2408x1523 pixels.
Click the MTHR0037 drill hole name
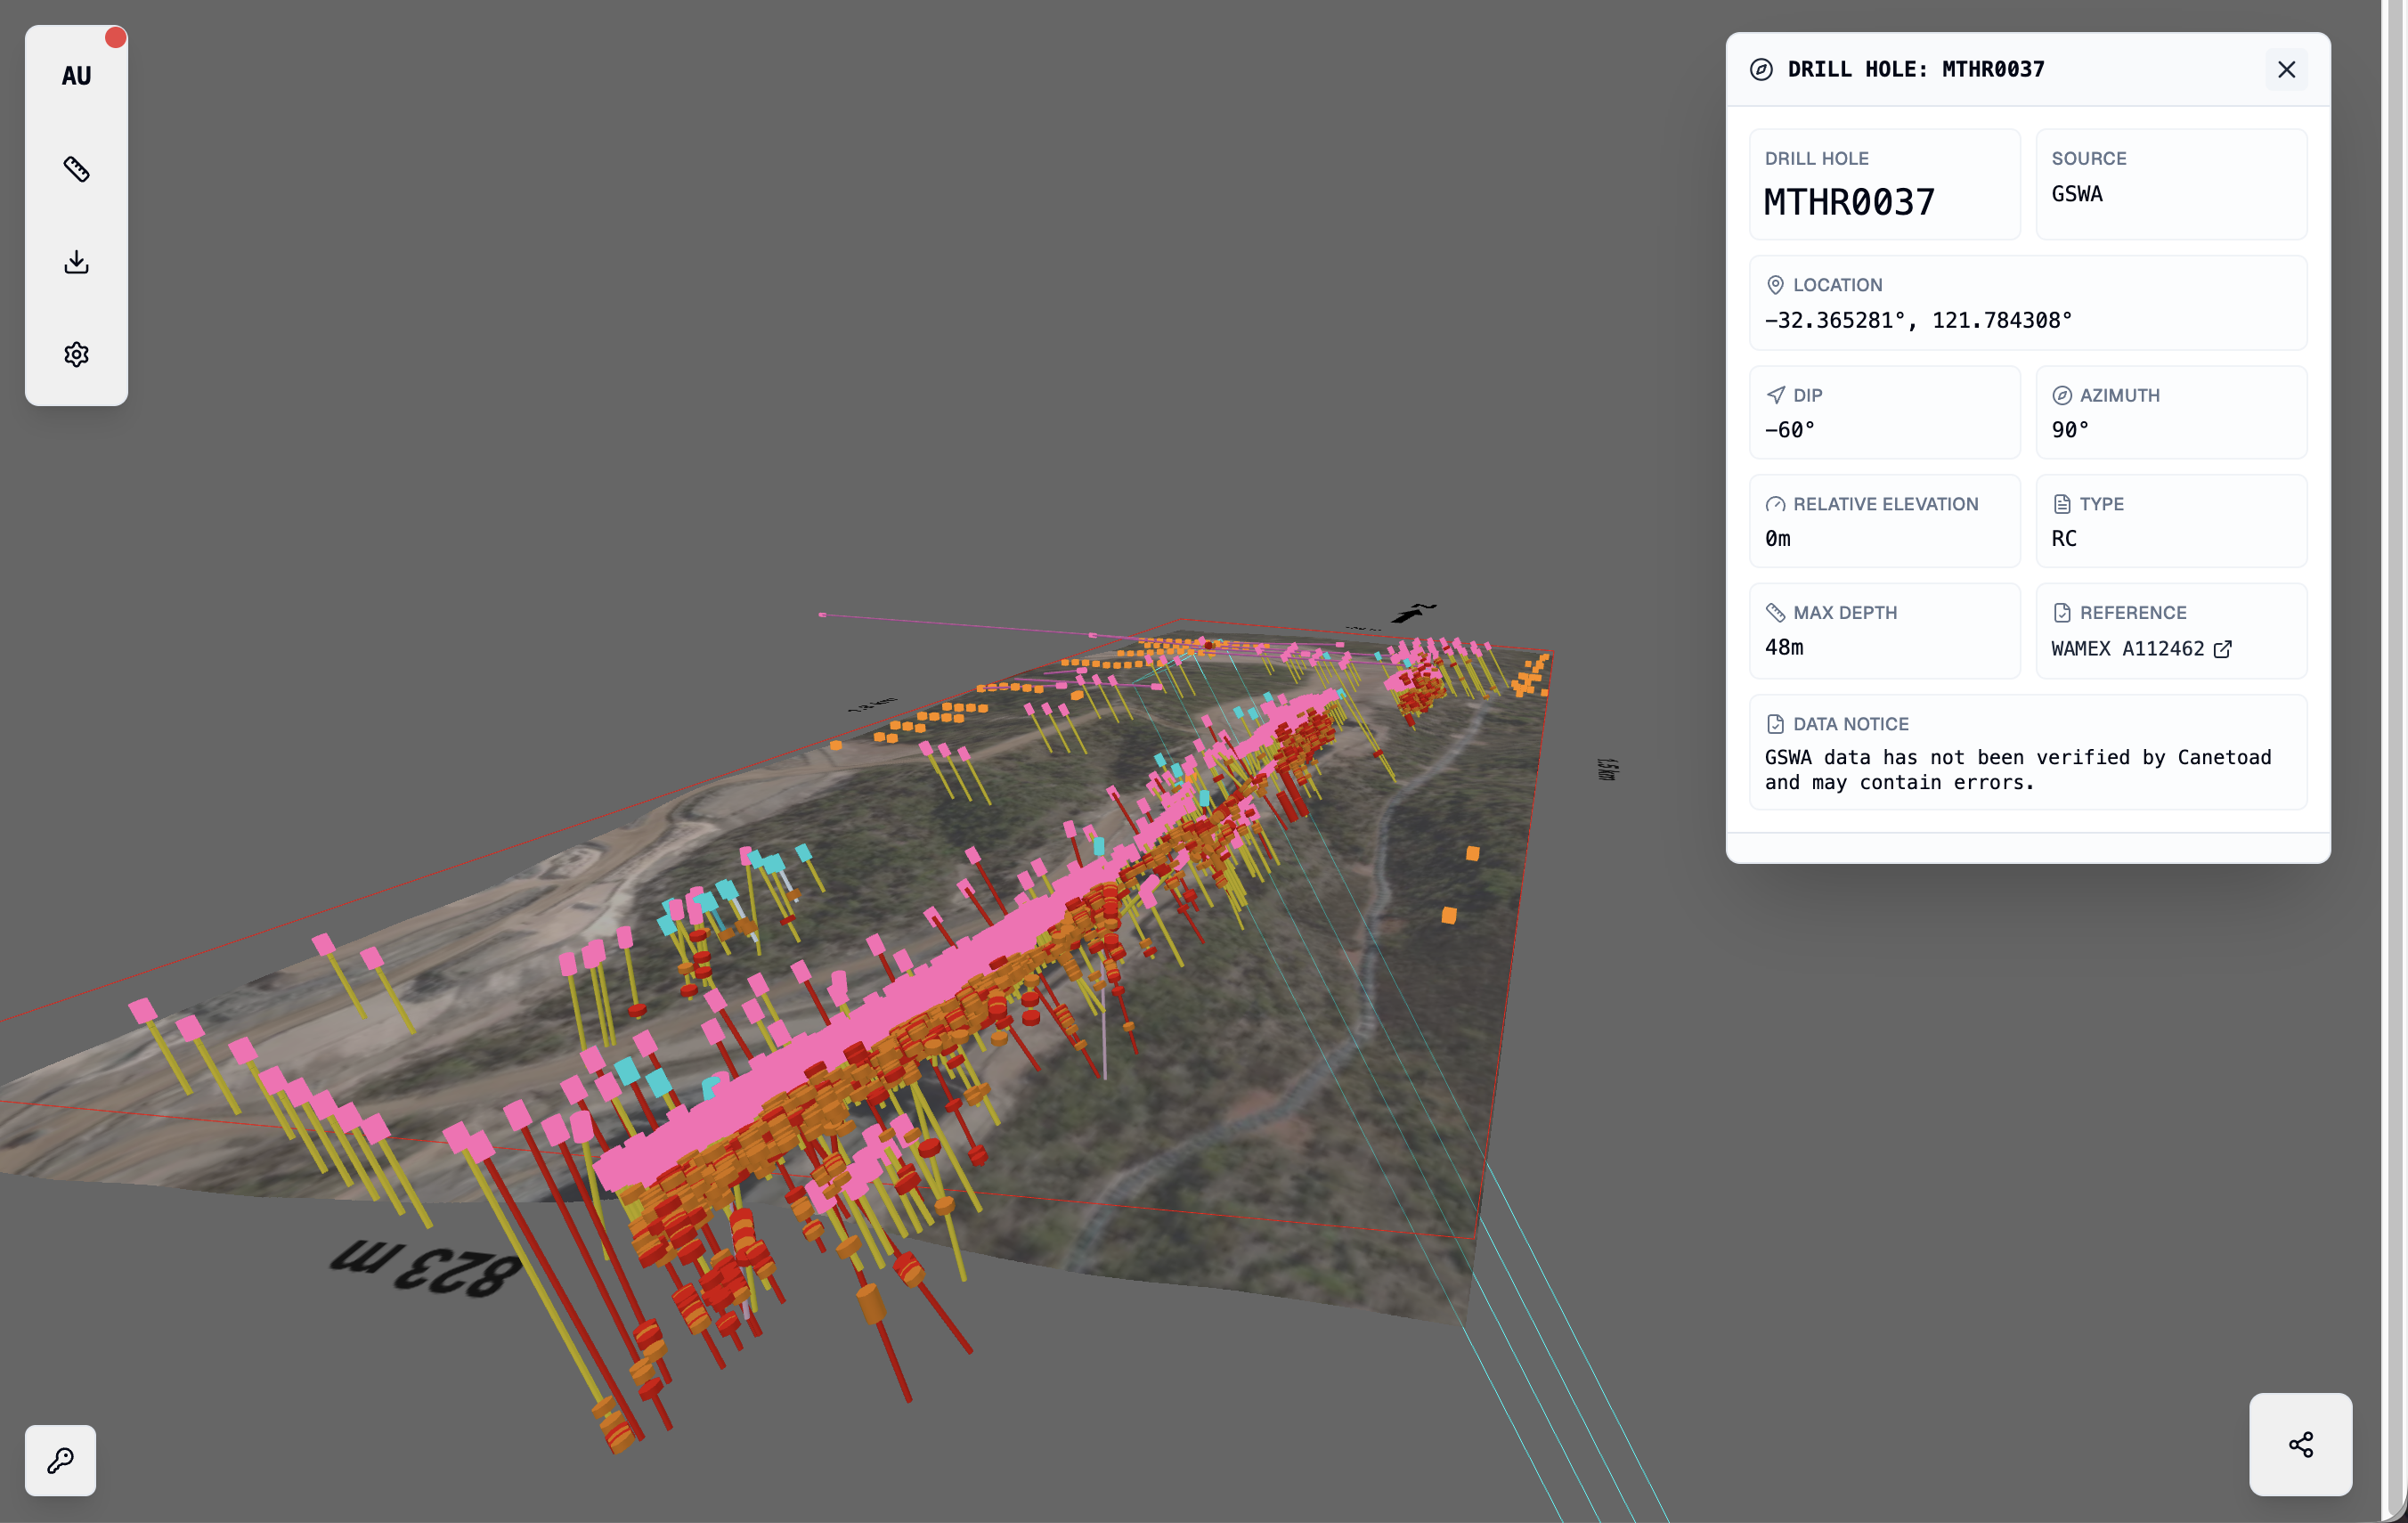(1849, 203)
